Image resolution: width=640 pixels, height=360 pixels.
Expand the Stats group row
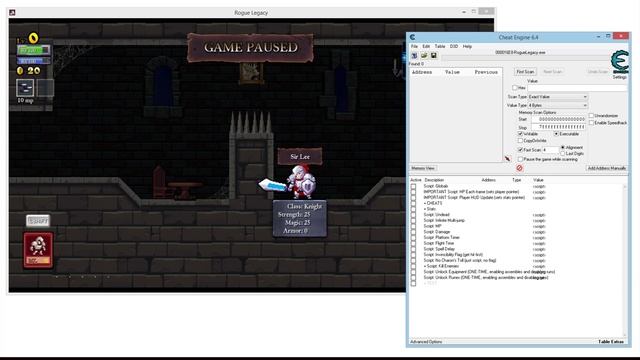click(429, 209)
